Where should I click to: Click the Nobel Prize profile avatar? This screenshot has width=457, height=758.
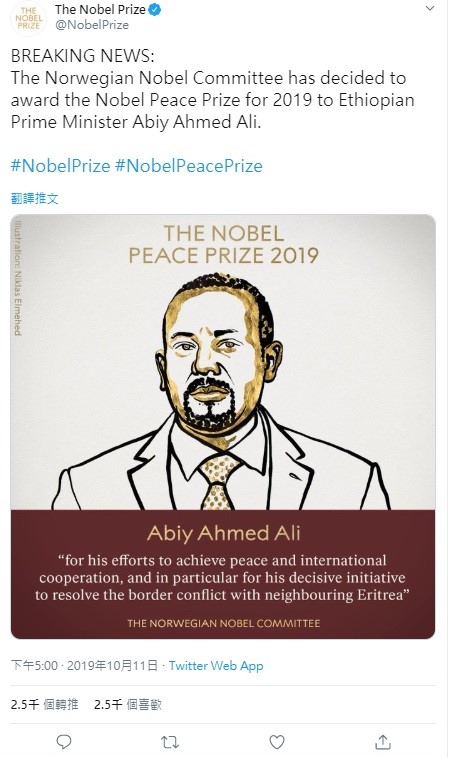29,18
